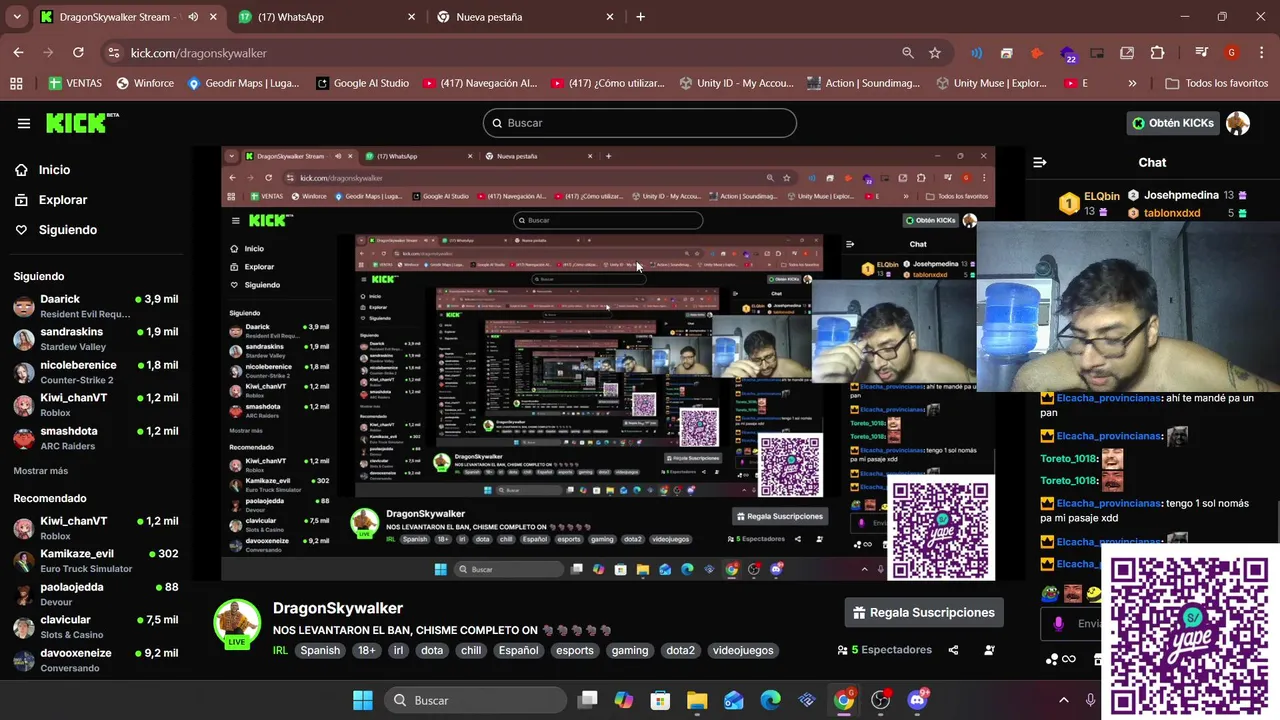Screen dimensions: 1280x720
Task: Open Kamikaze_evil in the Recomendado list
Action: pyautogui.click(x=95, y=561)
